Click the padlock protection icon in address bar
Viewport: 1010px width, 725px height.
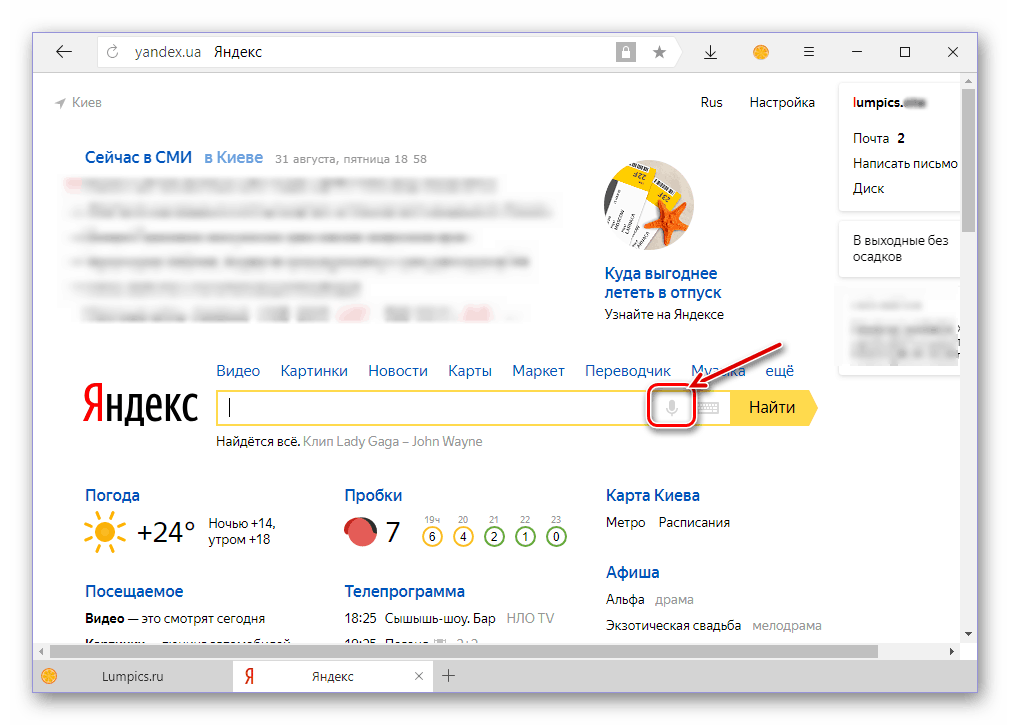tap(625, 52)
